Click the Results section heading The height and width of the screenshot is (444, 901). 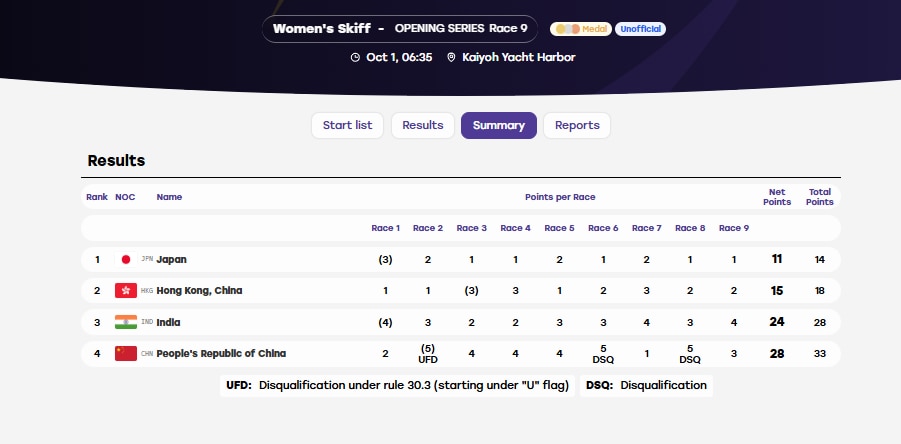click(116, 161)
